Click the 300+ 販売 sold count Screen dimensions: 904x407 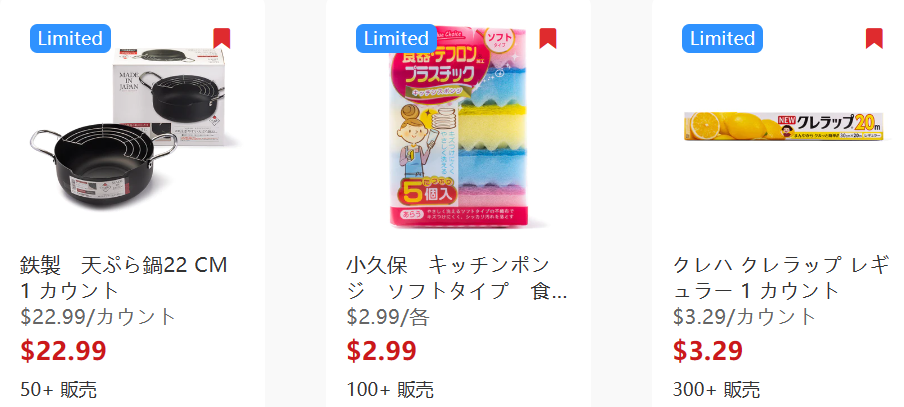pos(717,390)
